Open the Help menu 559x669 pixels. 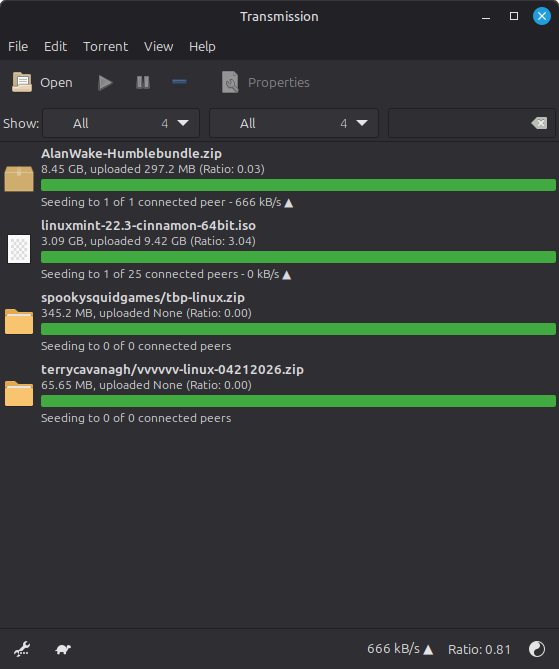point(202,47)
